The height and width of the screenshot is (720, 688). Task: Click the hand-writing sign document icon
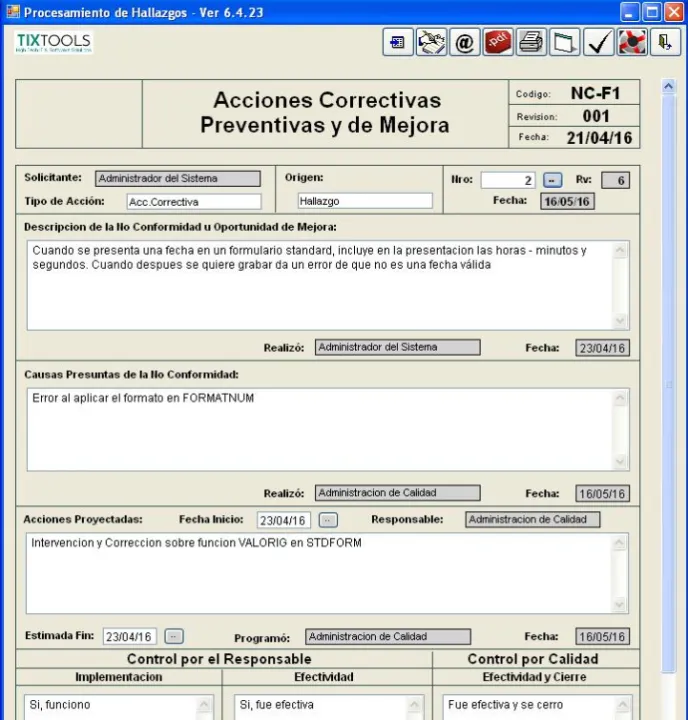(431, 42)
